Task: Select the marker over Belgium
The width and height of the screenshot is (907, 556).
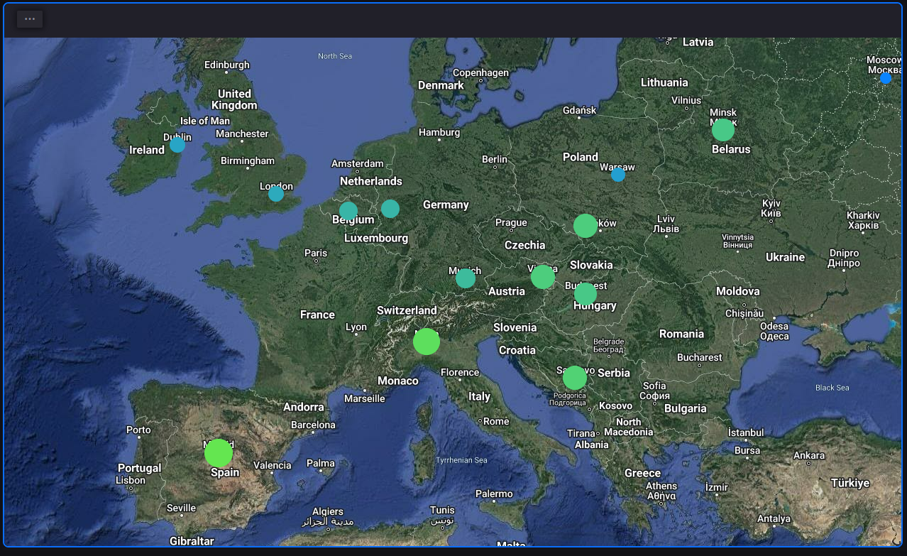Action: point(348,212)
